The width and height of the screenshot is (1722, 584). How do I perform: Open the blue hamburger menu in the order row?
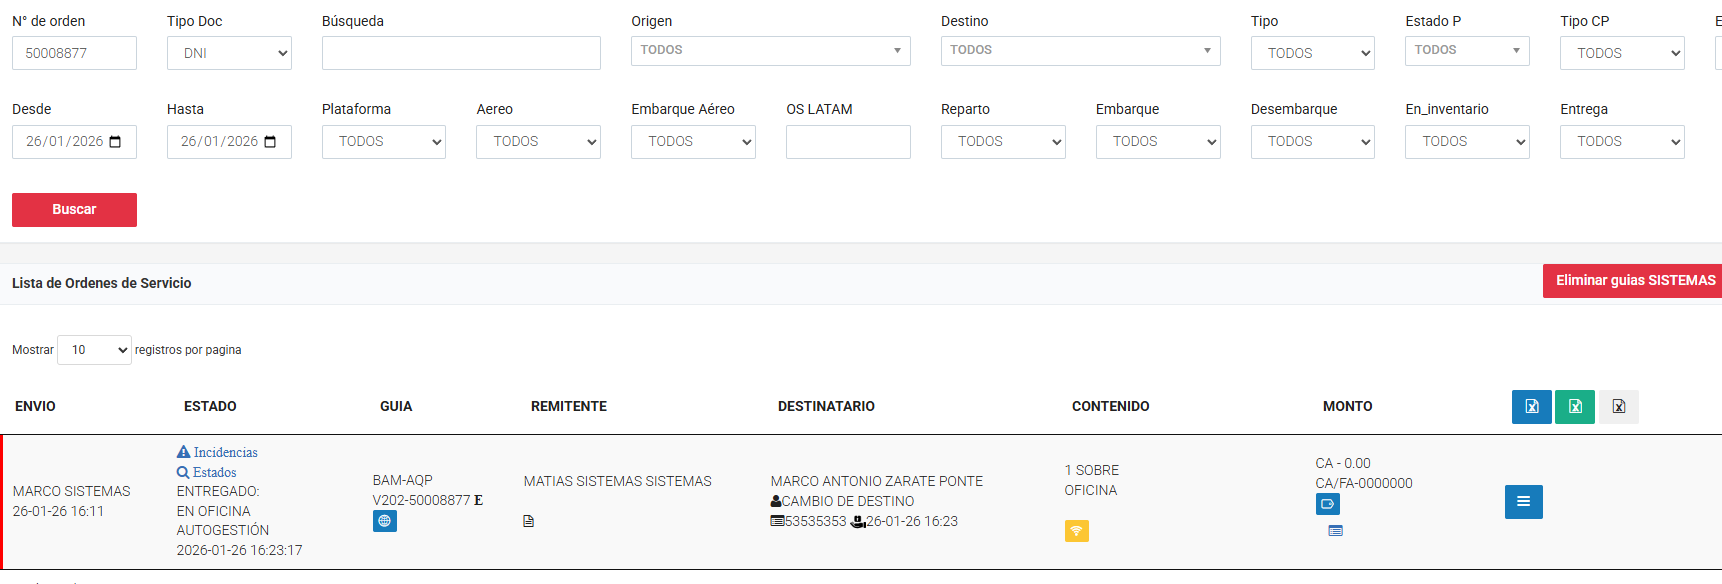1523,502
